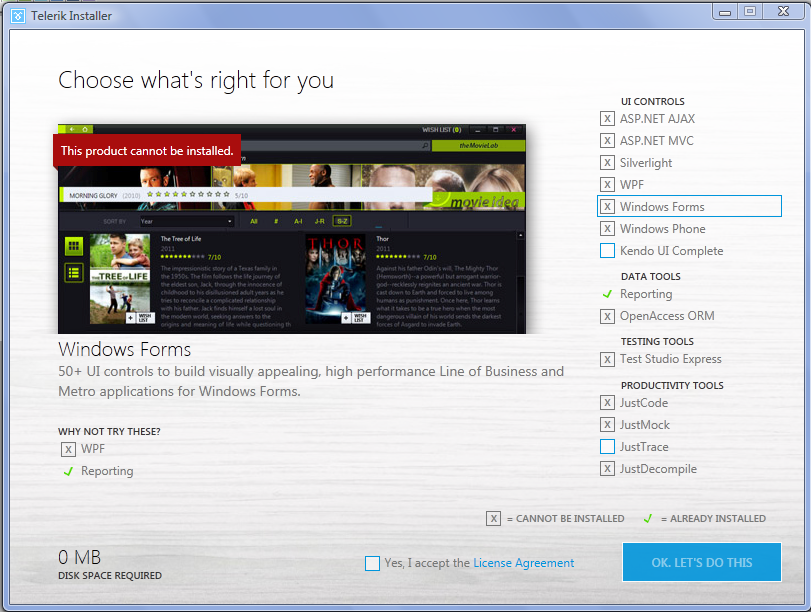Click the JustCode checkbox

point(607,402)
